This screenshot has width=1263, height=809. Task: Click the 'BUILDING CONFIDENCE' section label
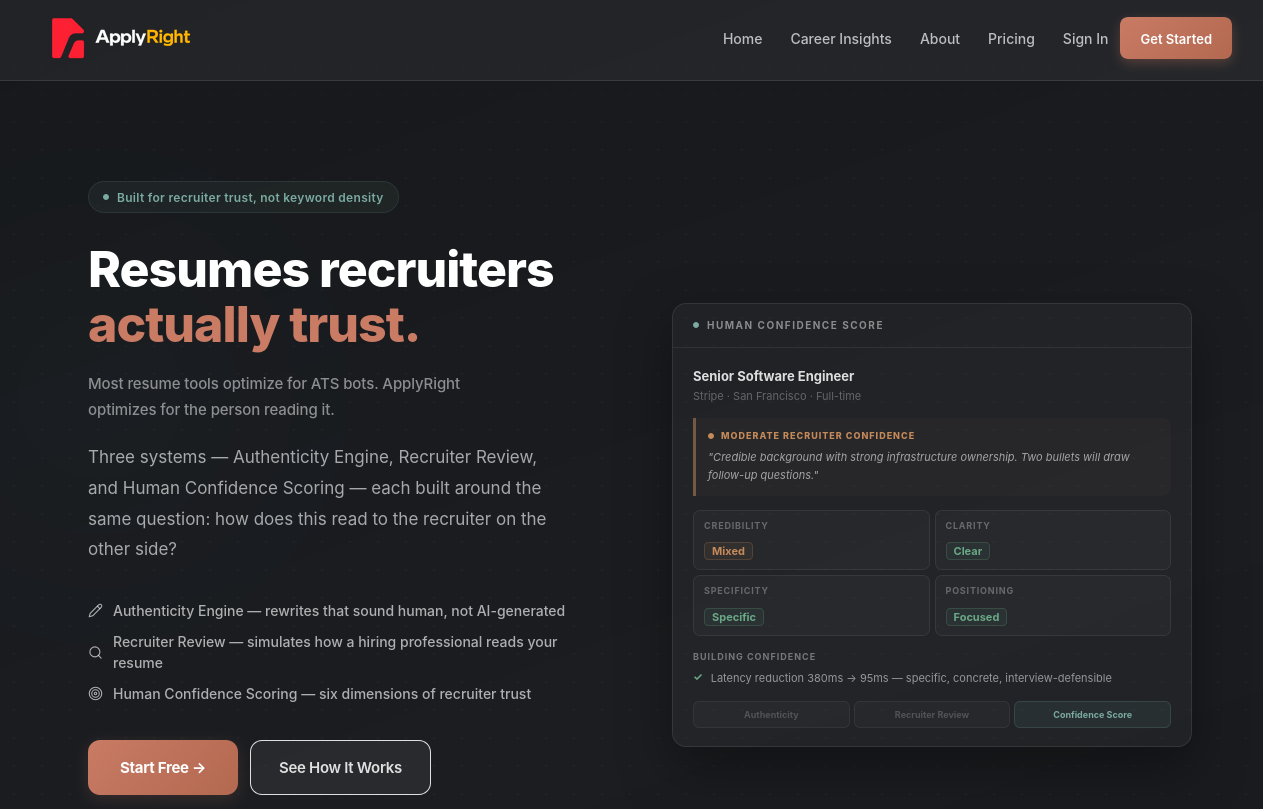pyautogui.click(x=754, y=657)
